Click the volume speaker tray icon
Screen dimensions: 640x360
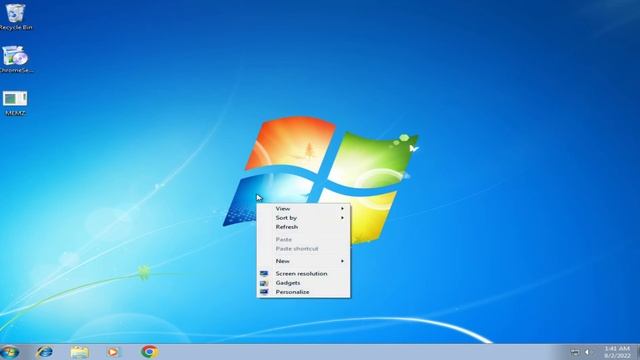point(587,352)
